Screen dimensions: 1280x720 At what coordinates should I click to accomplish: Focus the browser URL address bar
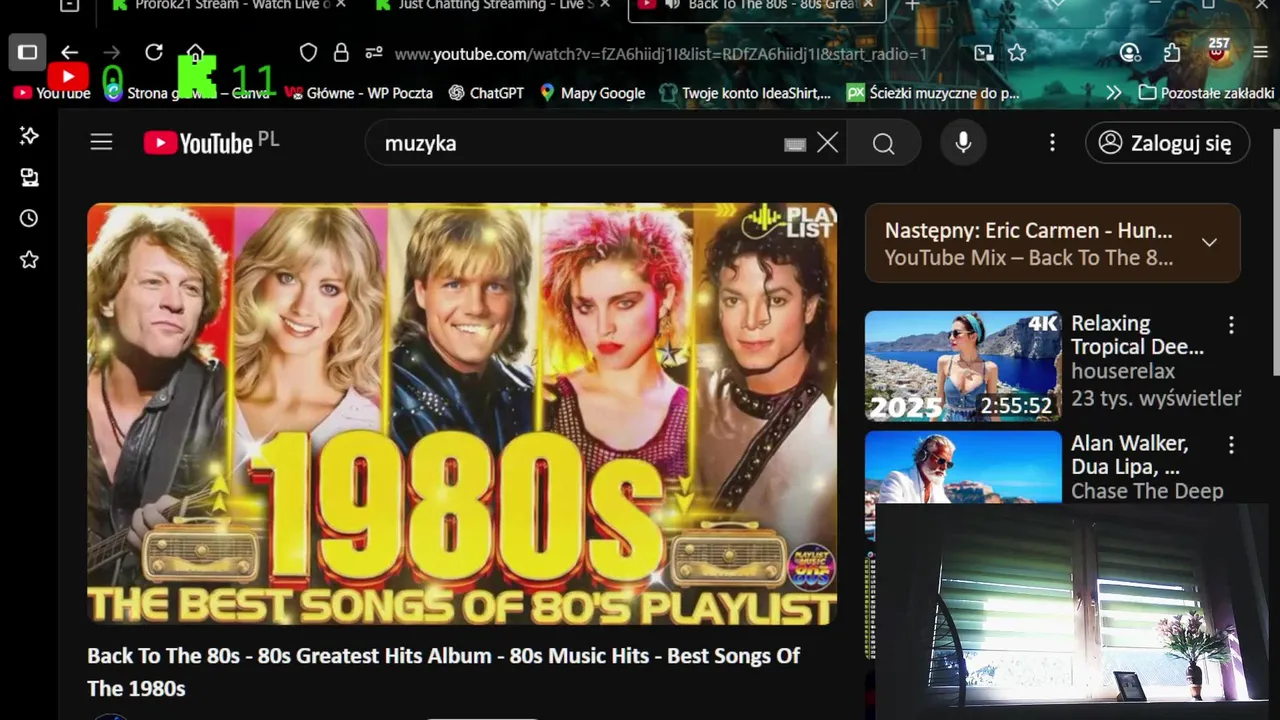[x=660, y=54]
